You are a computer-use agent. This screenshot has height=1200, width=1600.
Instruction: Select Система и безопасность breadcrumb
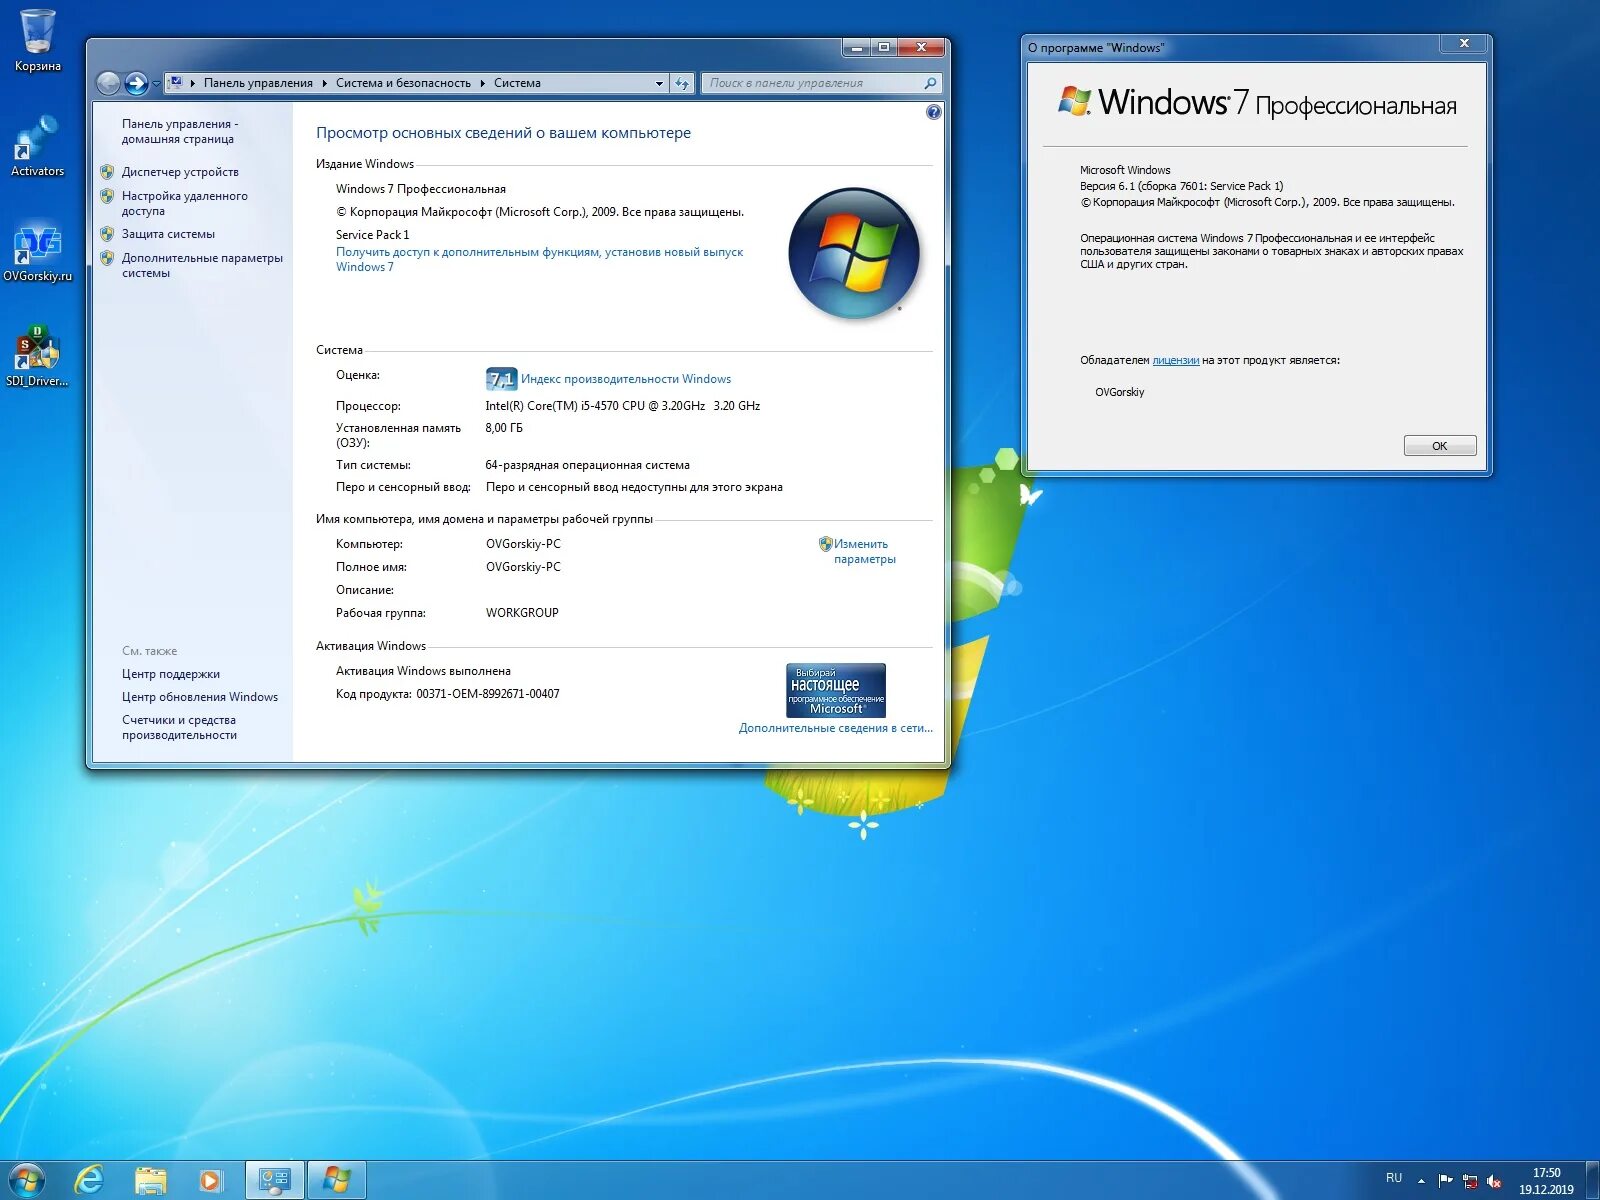click(403, 83)
